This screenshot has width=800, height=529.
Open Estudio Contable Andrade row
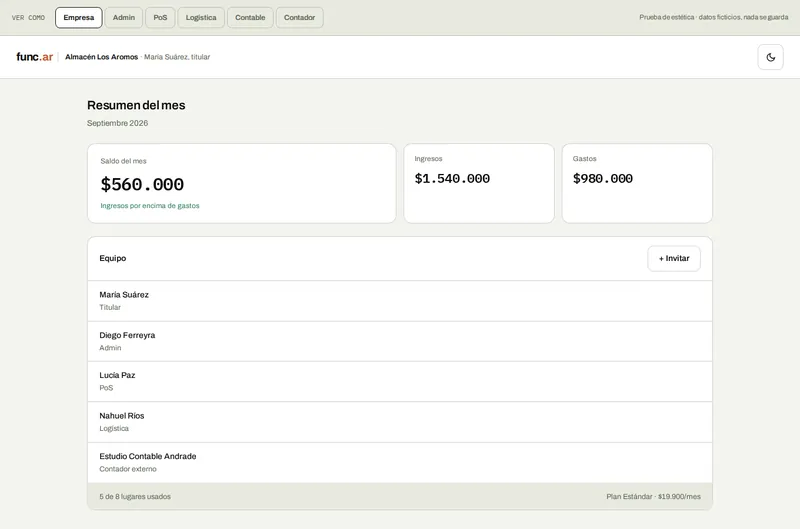click(x=400, y=463)
